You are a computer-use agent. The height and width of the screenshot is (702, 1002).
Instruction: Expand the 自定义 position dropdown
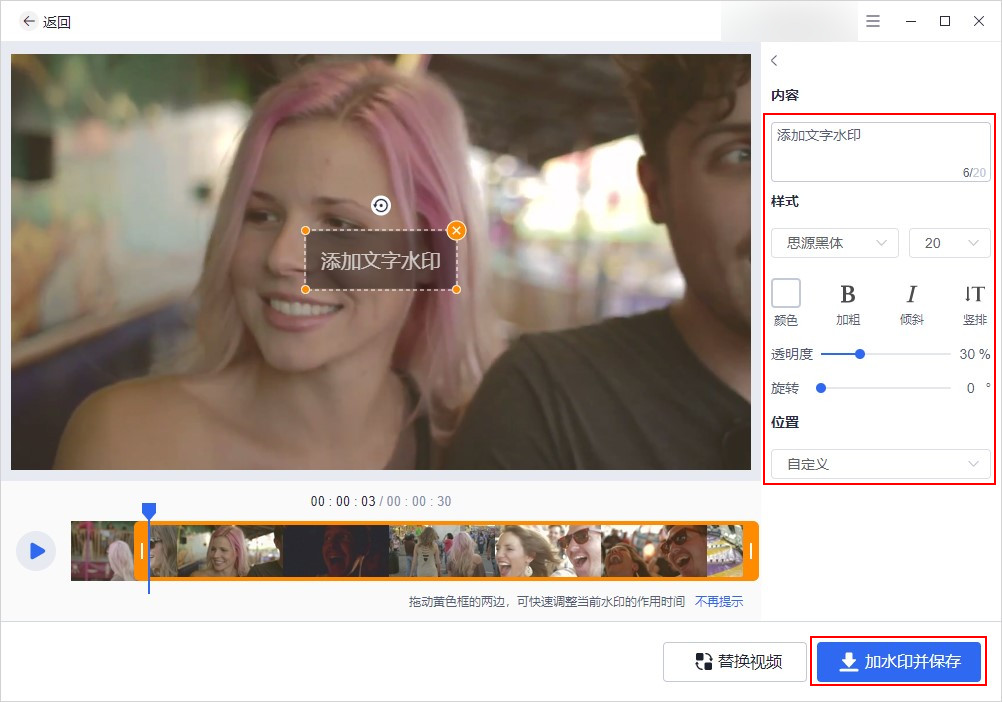(881, 464)
